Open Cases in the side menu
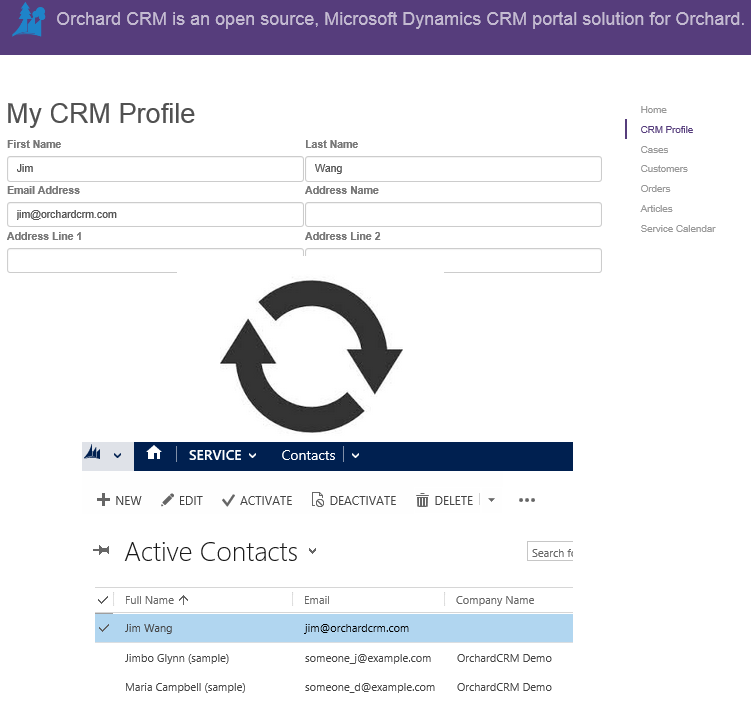Image resolution: width=751 pixels, height=703 pixels. coord(654,150)
